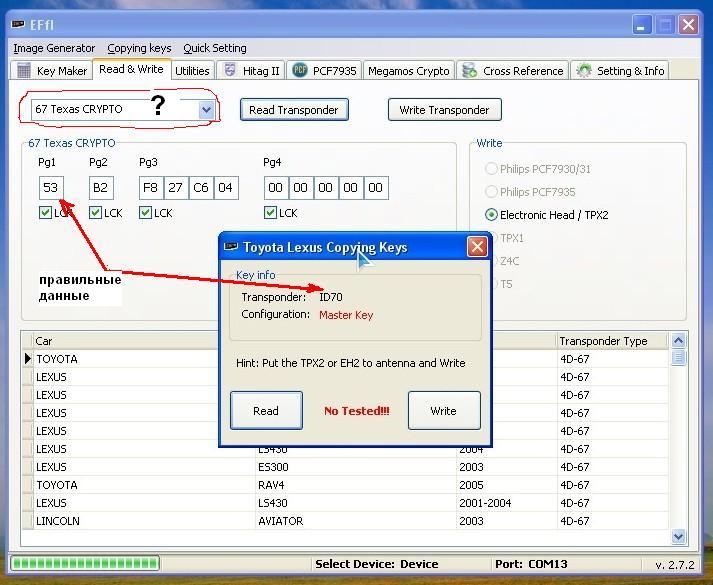
Task: Click the Car column header
Action: 125,341
